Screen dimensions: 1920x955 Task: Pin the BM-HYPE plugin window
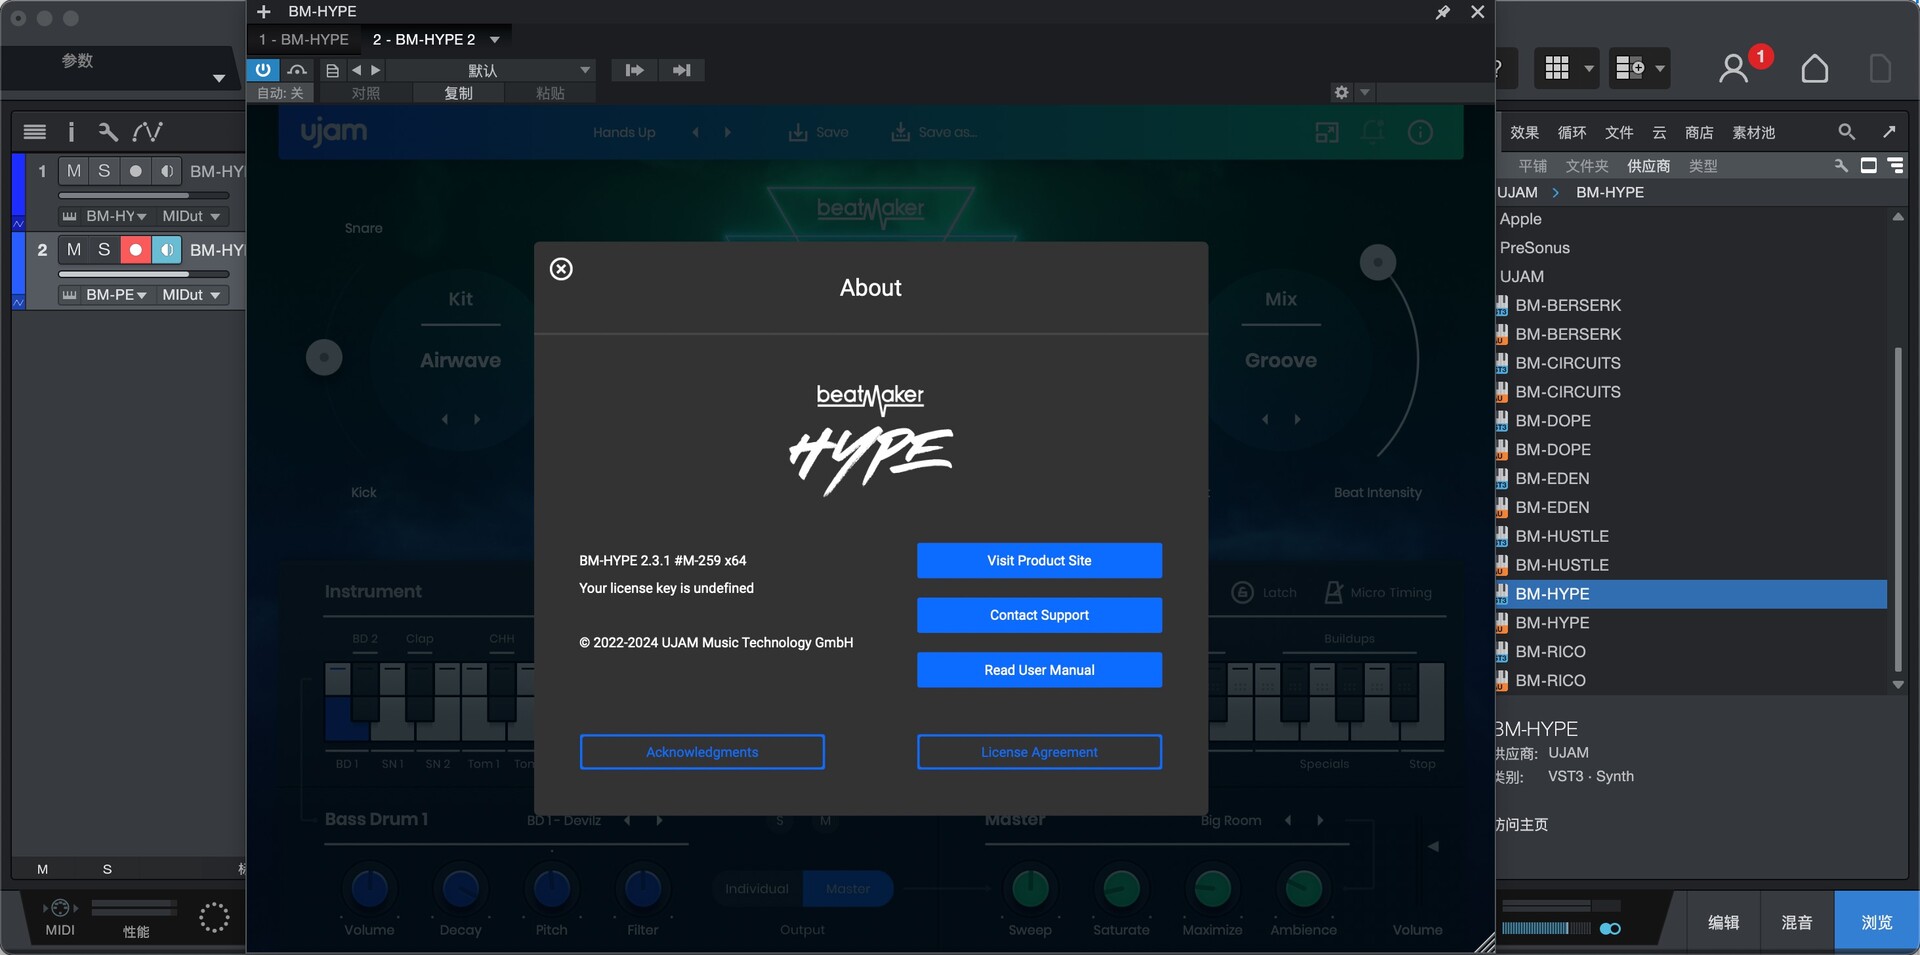click(x=1442, y=12)
